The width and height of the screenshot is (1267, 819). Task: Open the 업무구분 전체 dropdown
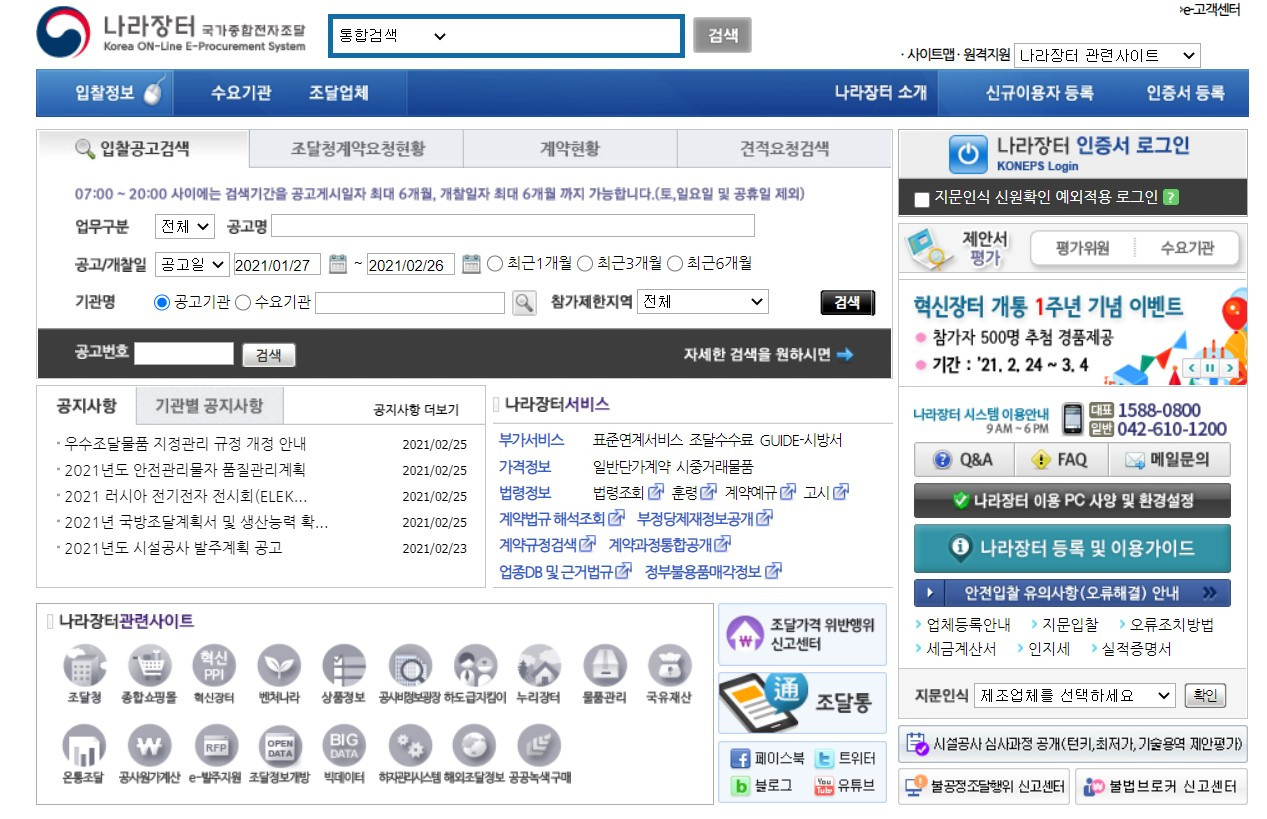click(x=185, y=226)
